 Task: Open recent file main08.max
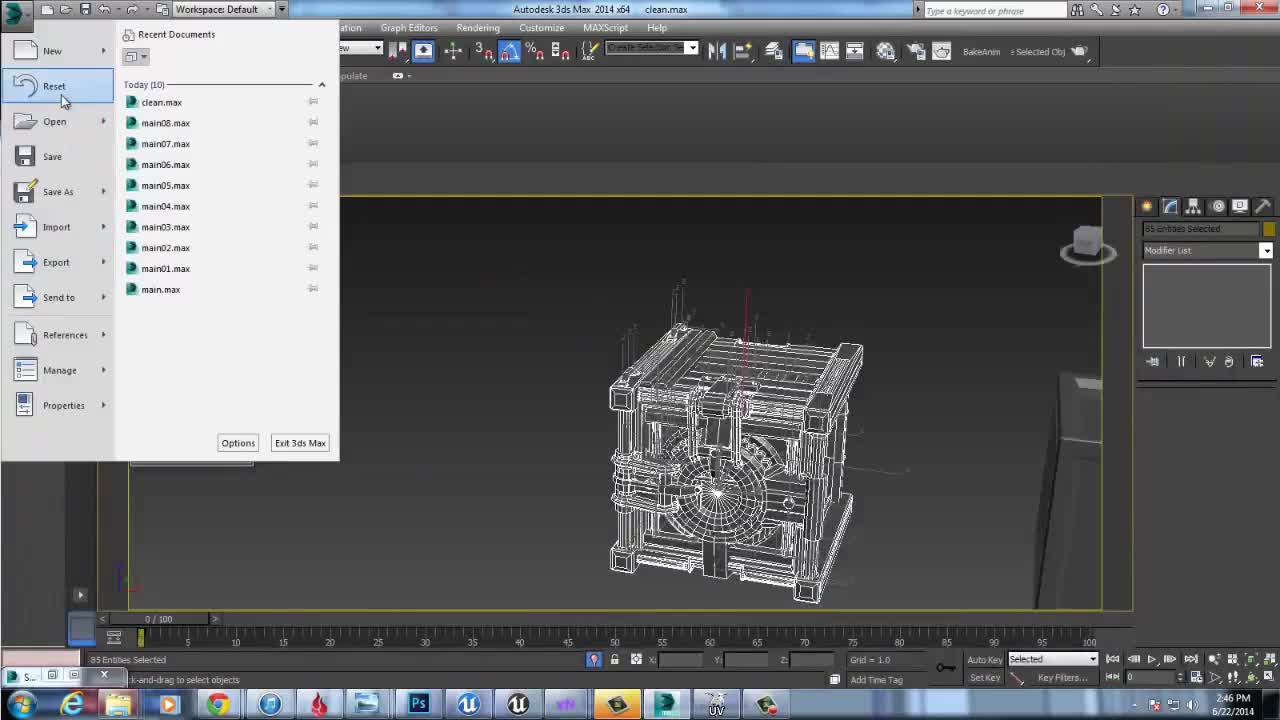point(165,123)
